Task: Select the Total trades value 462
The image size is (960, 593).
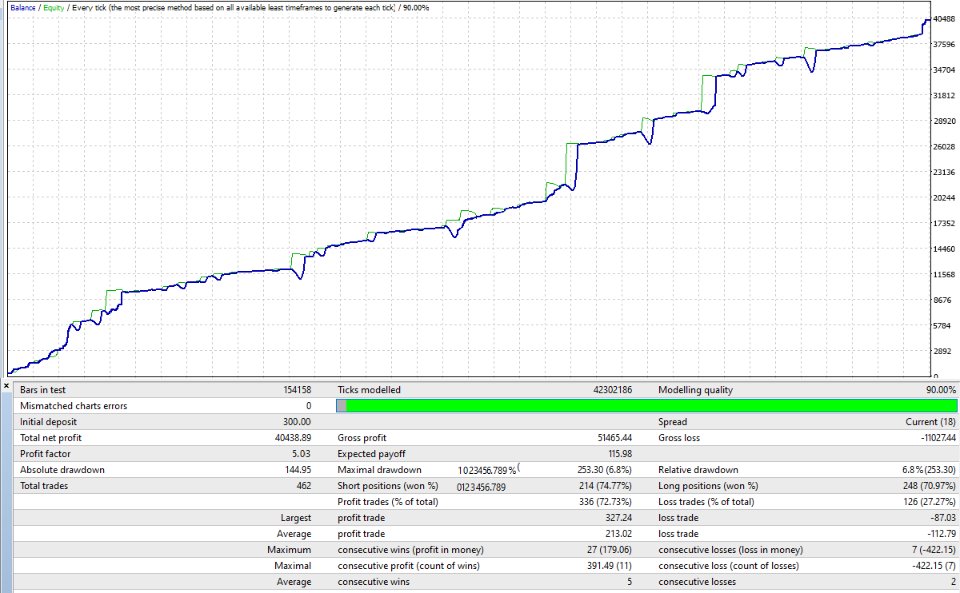Action: 304,485
